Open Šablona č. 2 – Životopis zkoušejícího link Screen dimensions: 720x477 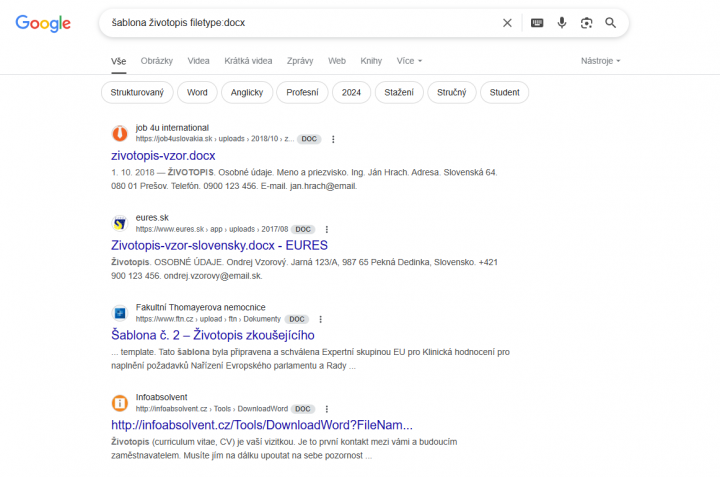click(213, 335)
